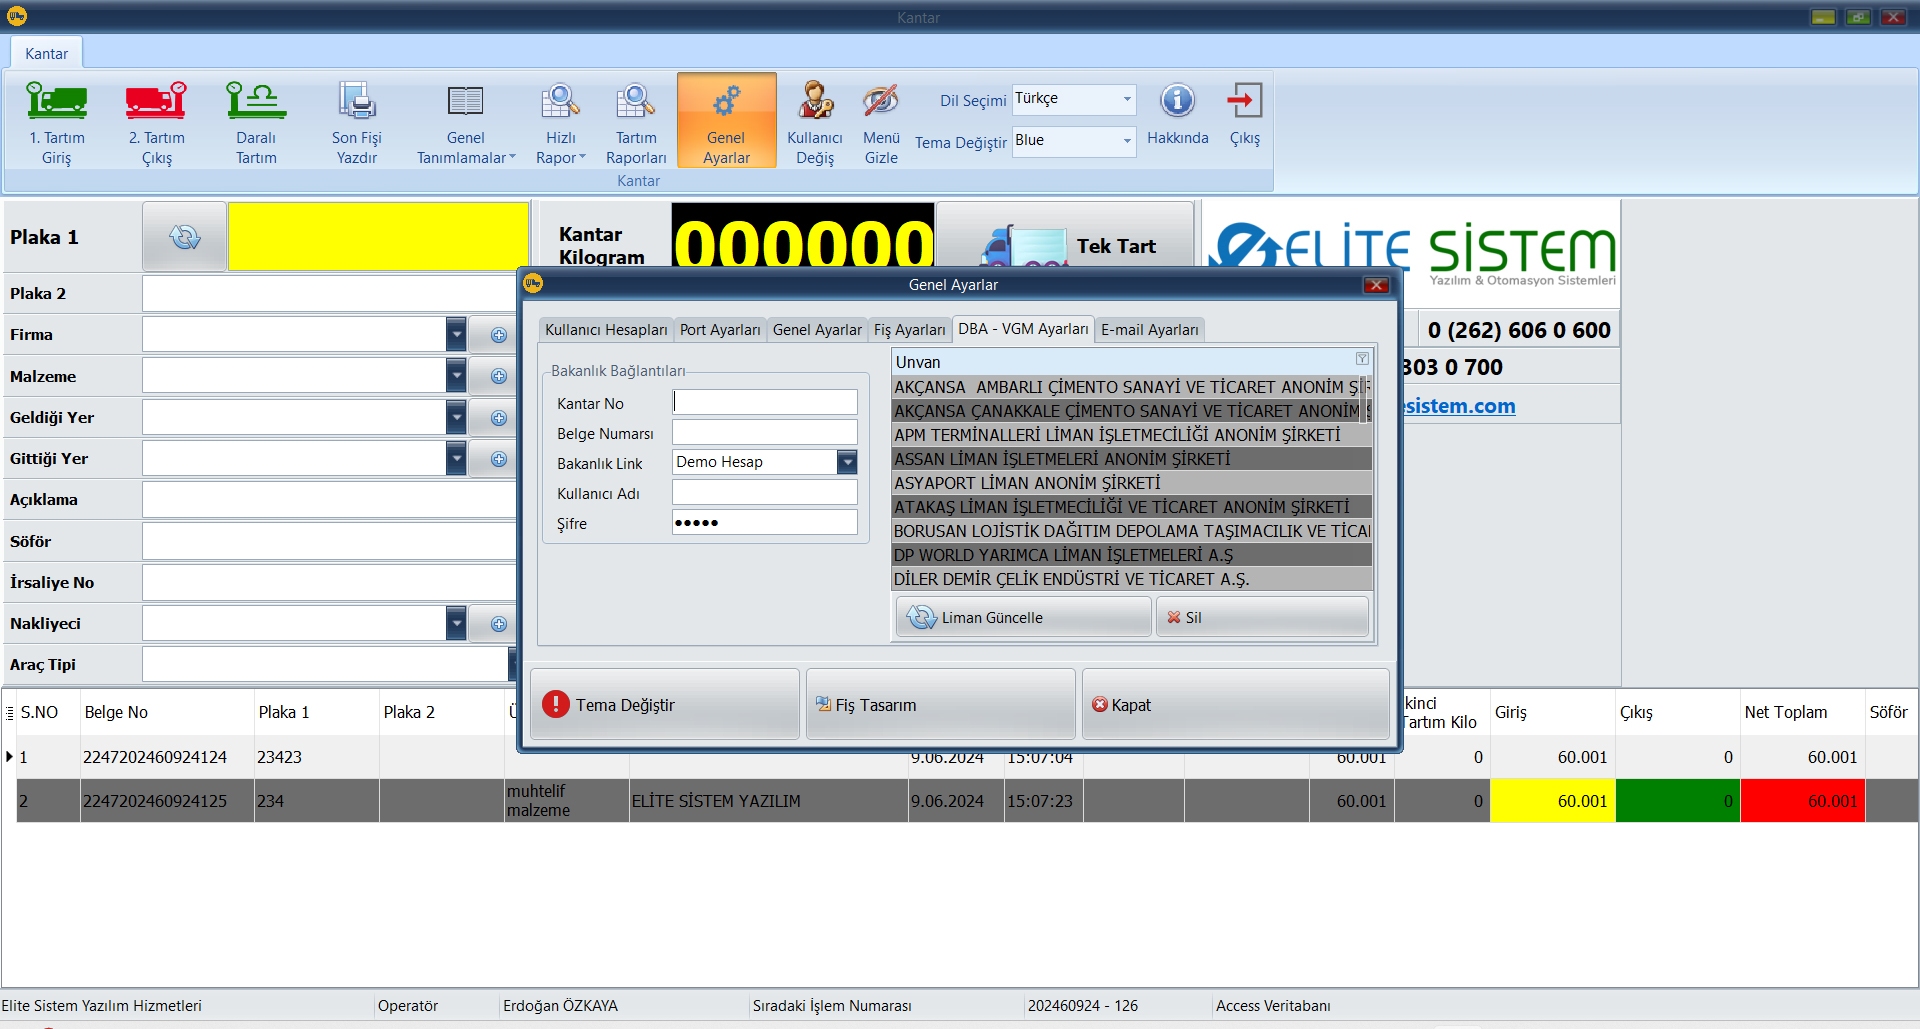The width and height of the screenshot is (1920, 1029).
Task: Click refresh button next to Plaka 1
Action: tap(185, 237)
